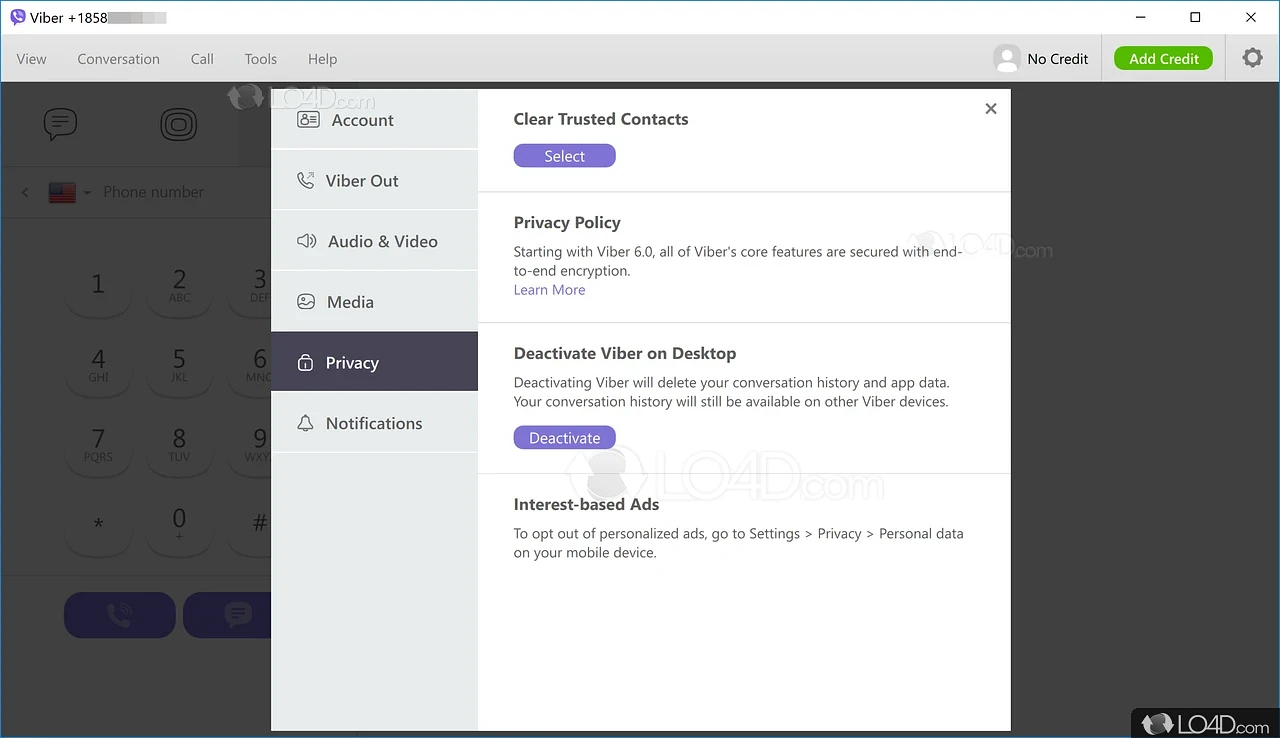Viewport: 1280px width, 738px height.
Task: Click the back arrow beside the country flag
Action: [25, 192]
